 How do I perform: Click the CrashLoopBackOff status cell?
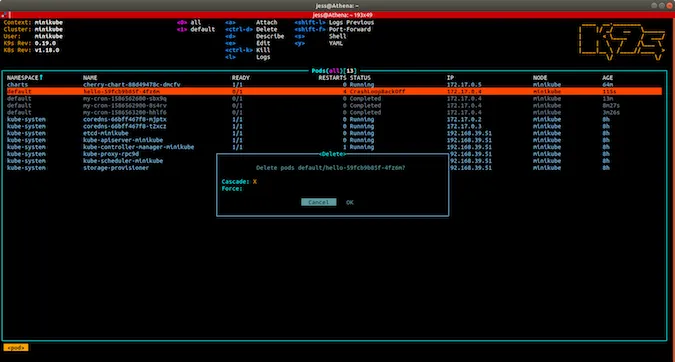pyautogui.click(x=378, y=92)
